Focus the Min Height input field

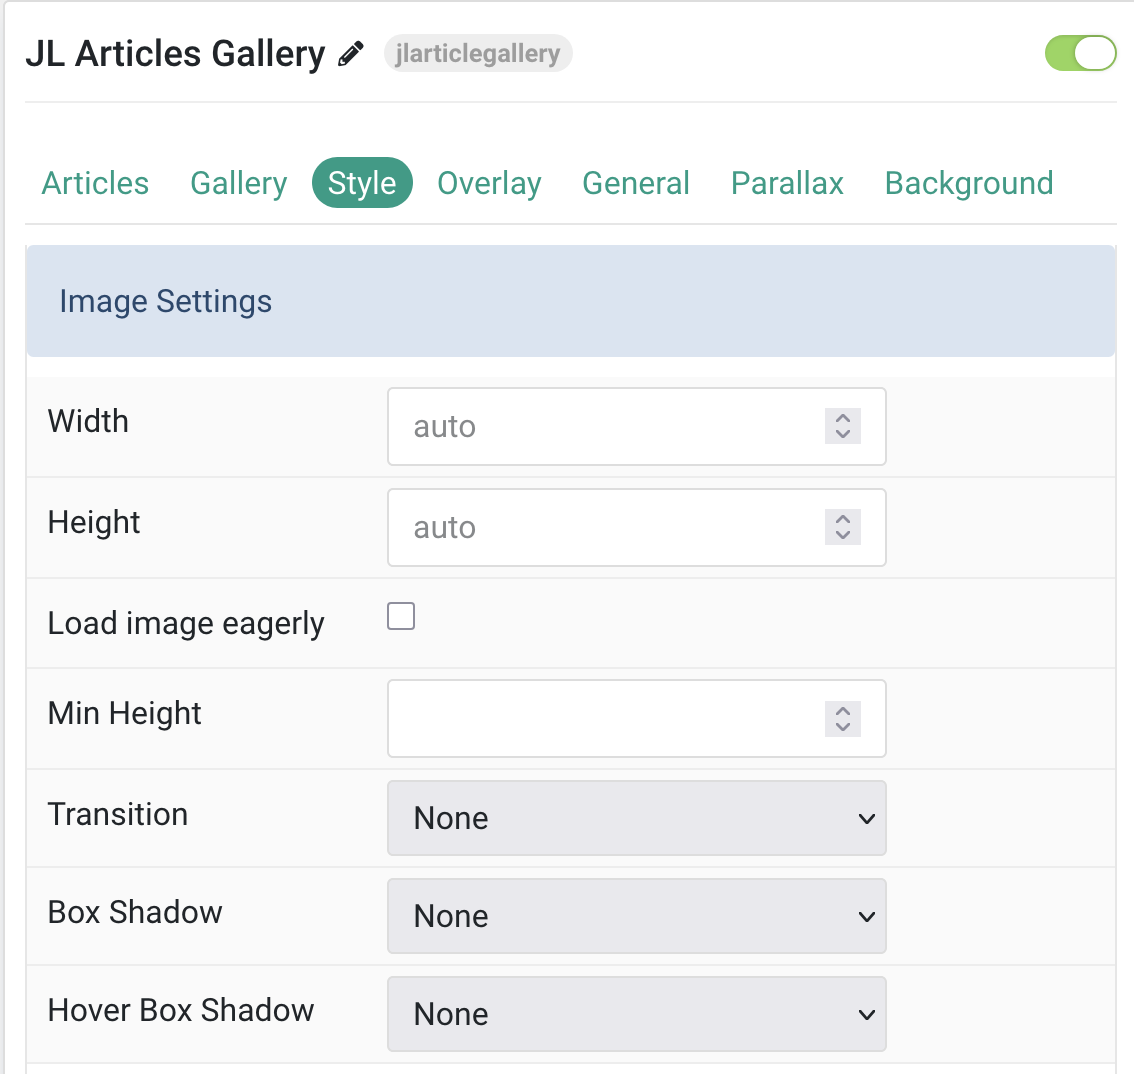tap(636, 718)
